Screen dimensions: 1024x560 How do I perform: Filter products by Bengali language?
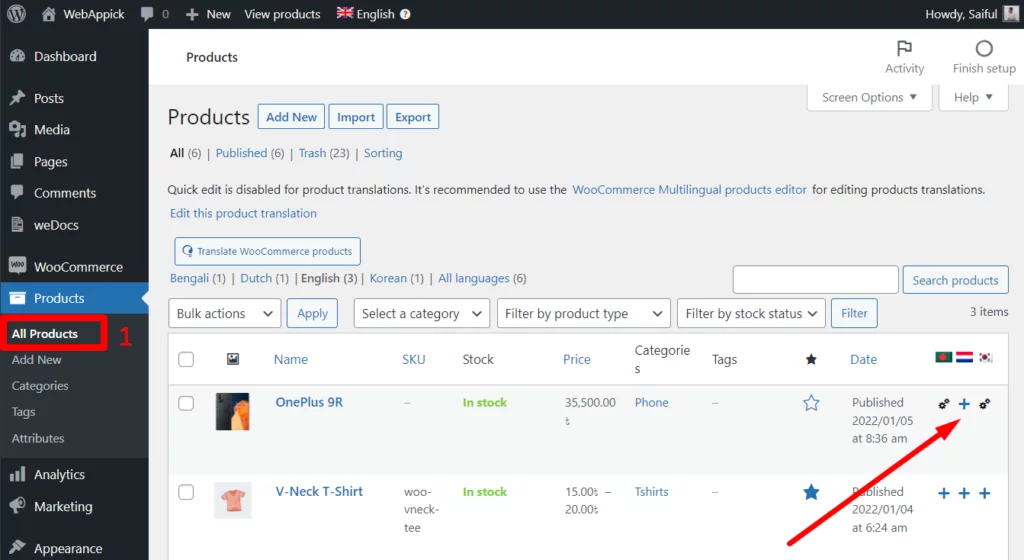tap(189, 278)
